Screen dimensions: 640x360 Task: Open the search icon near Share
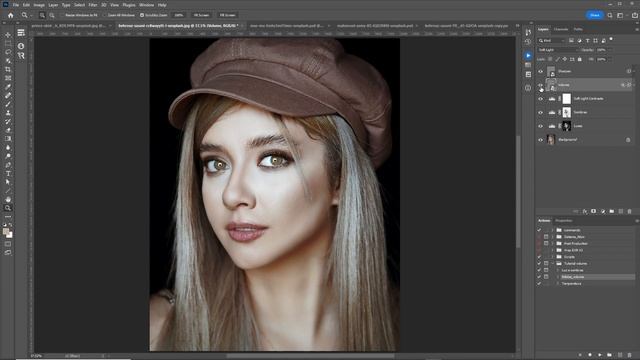tap(610, 15)
